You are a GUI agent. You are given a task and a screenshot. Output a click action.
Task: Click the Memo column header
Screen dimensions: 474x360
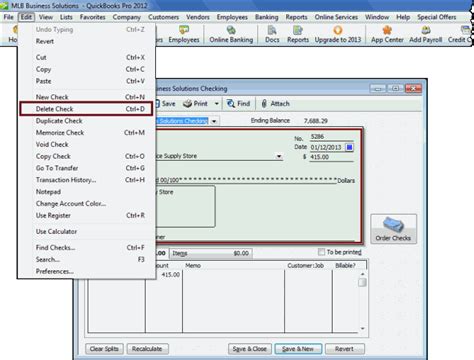click(193, 266)
